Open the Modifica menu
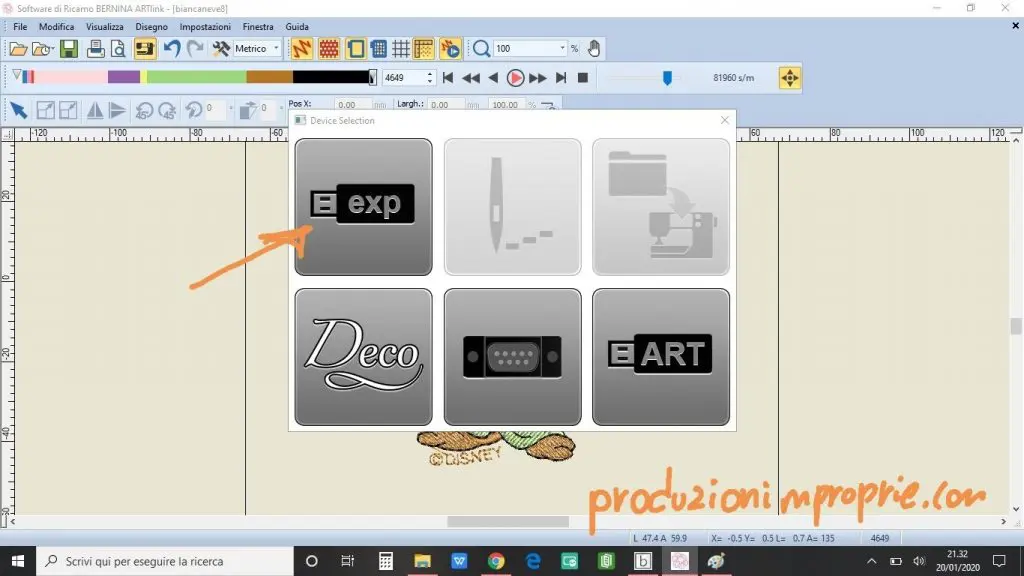Screen dimensions: 1024x576 pos(56,27)
